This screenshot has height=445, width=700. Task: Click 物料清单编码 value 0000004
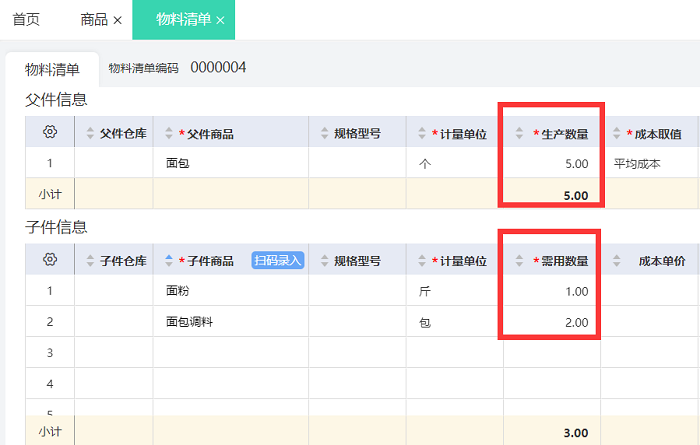click(x=218, y=67)
